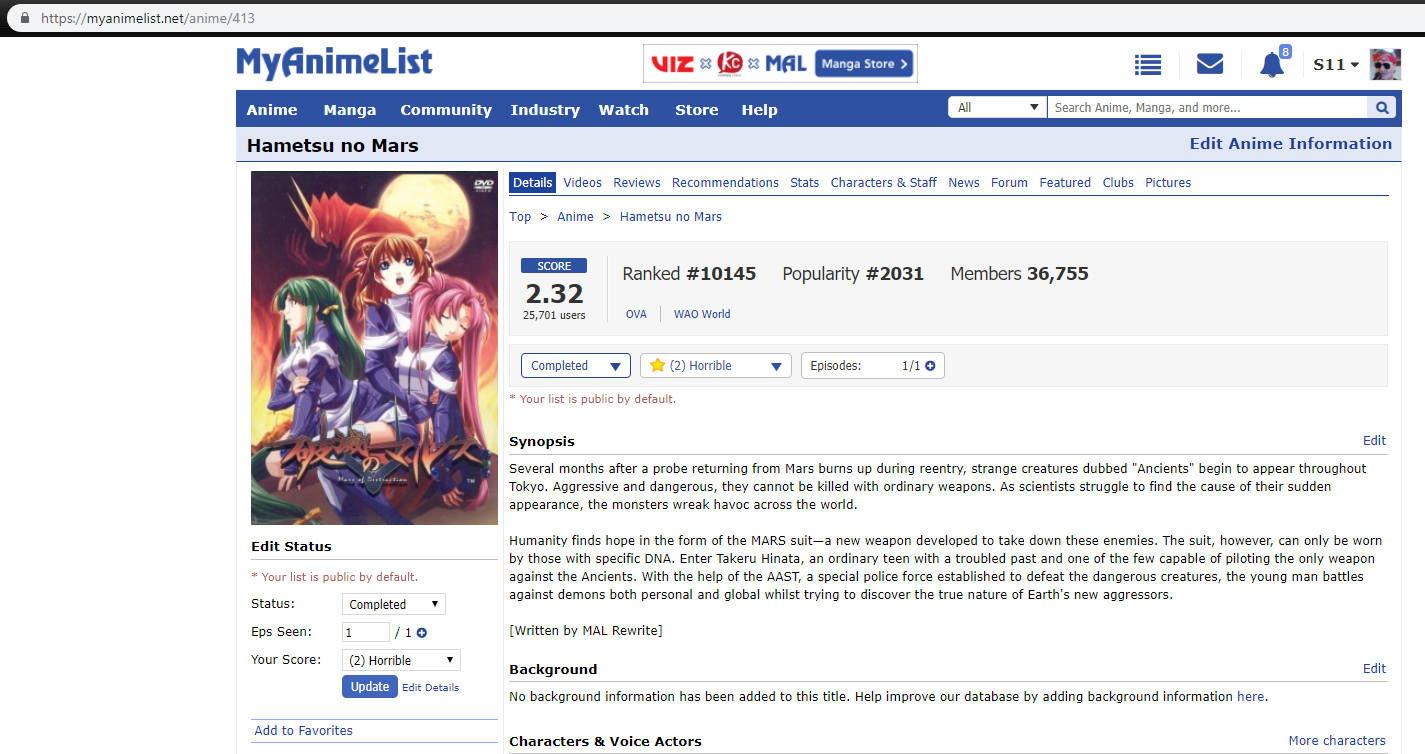The height and width of the screenshot is (754, 1425).
Task: Open the messages envelope icon
Action: [1209, 65]
